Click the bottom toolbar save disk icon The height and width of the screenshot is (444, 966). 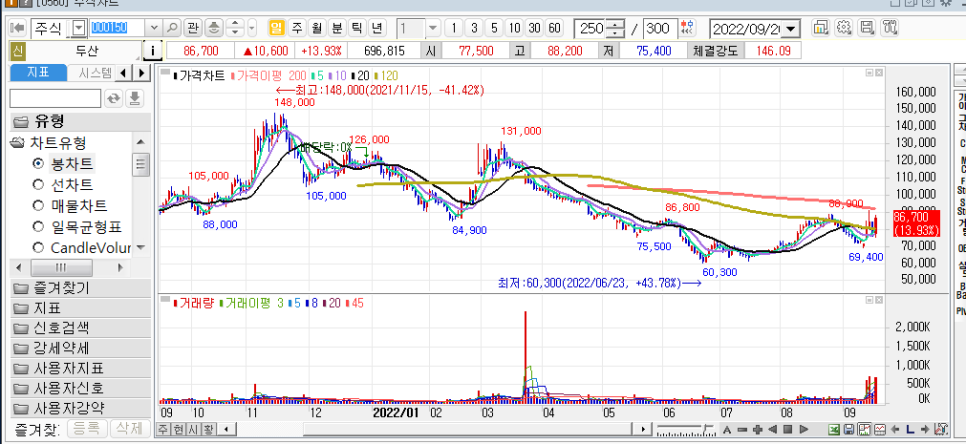click(x=848, y=429)
